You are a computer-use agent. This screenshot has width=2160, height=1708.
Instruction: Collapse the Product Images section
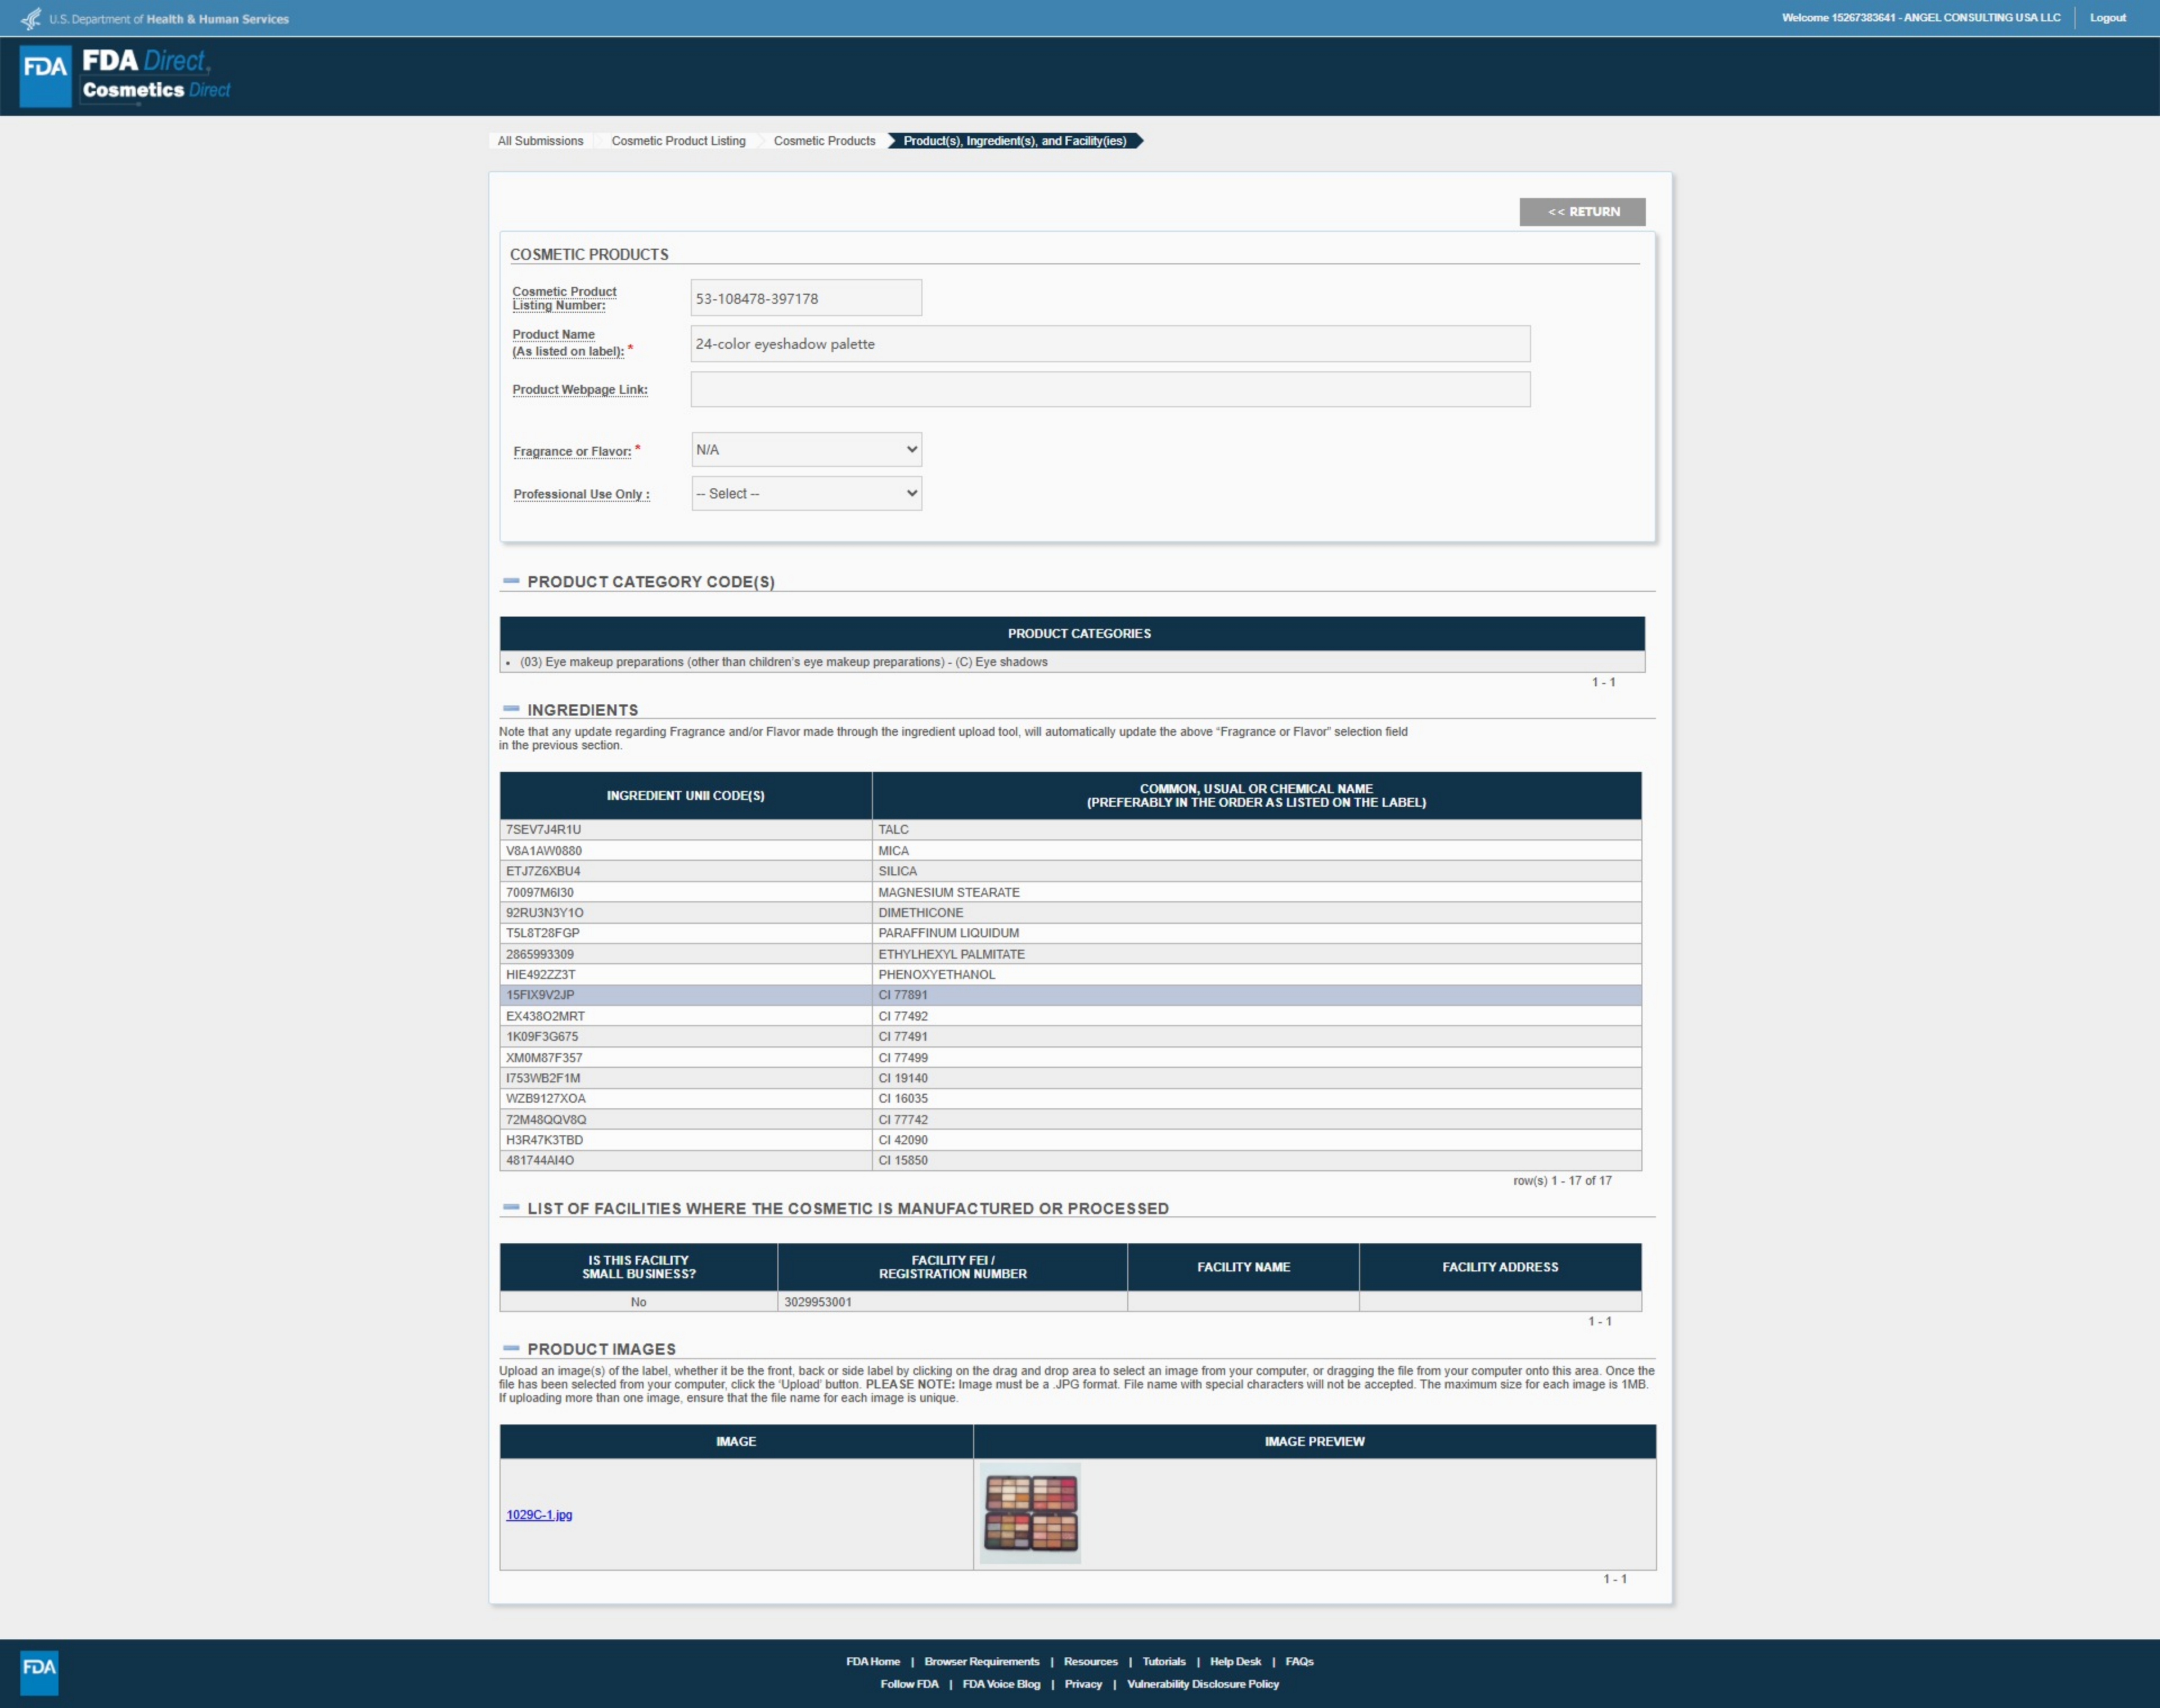[x=511, y=1348]
